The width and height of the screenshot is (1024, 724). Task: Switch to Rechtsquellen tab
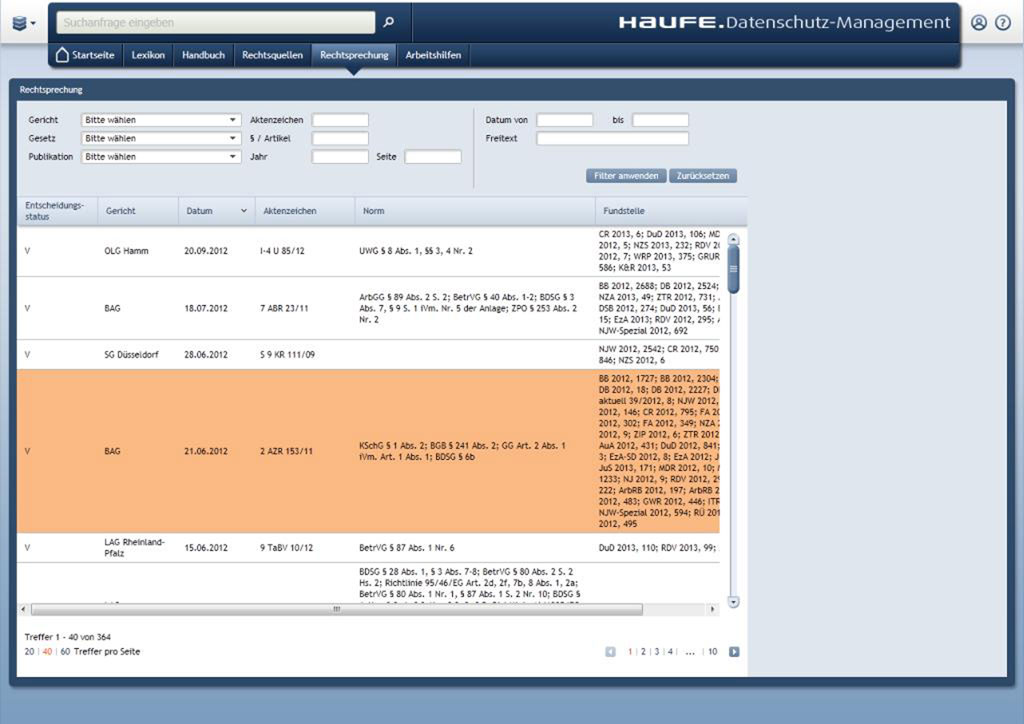click(x=272, y=55)
